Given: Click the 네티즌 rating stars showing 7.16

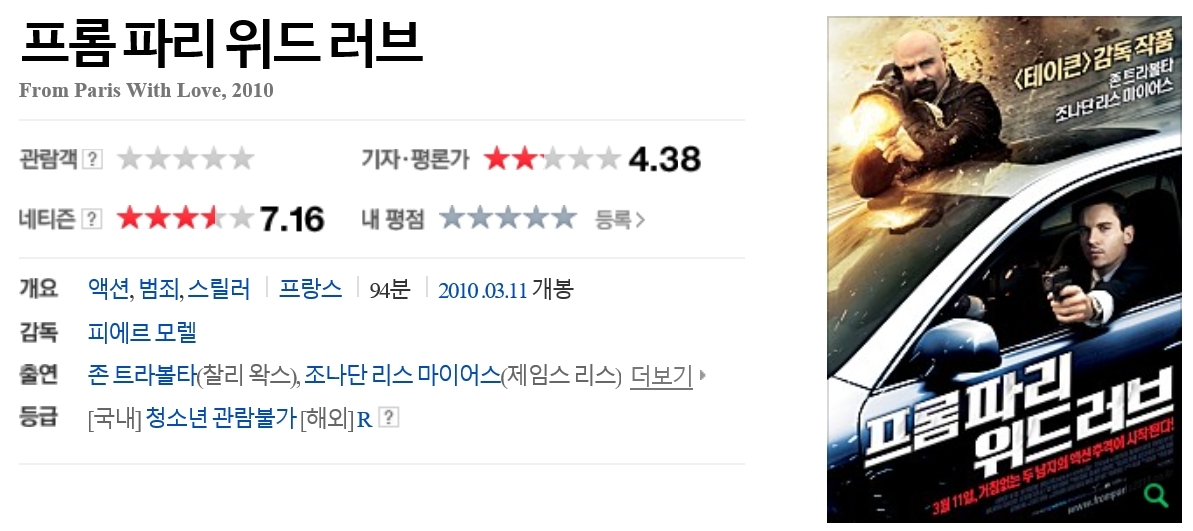Looking at the screenshot, I should tap(185, 218).
